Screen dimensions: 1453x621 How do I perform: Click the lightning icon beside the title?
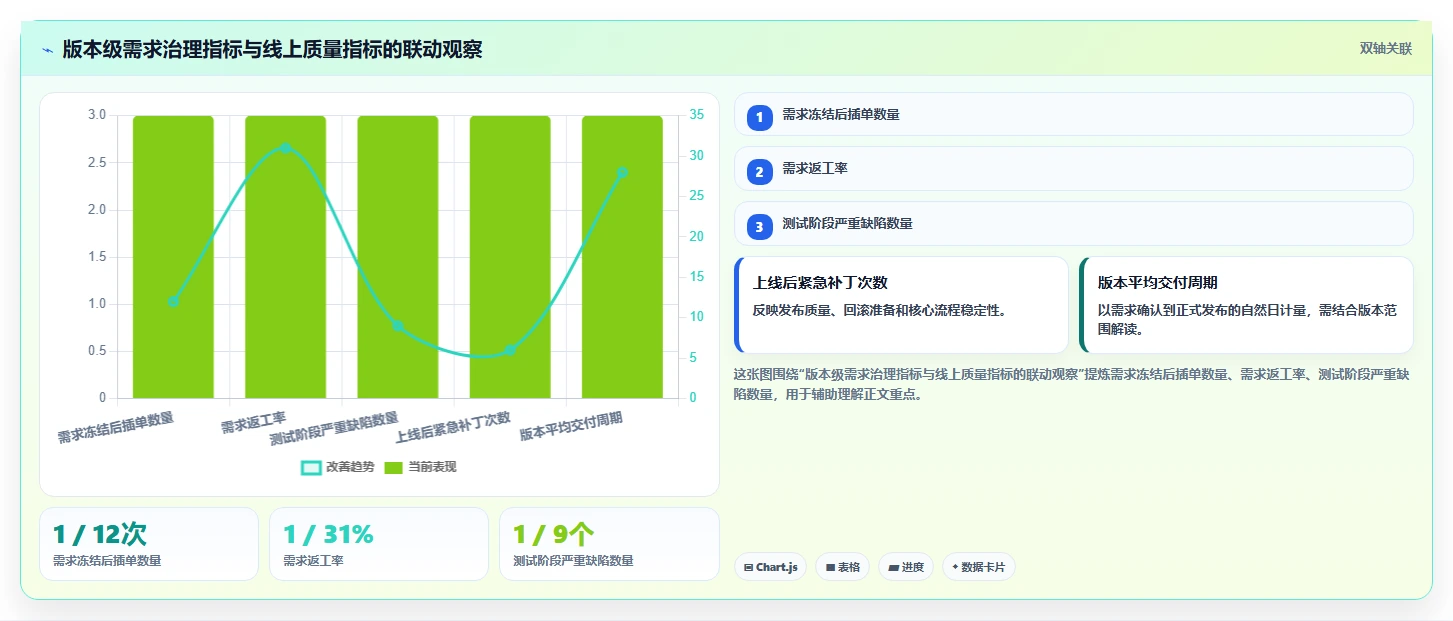coord(48,50)
